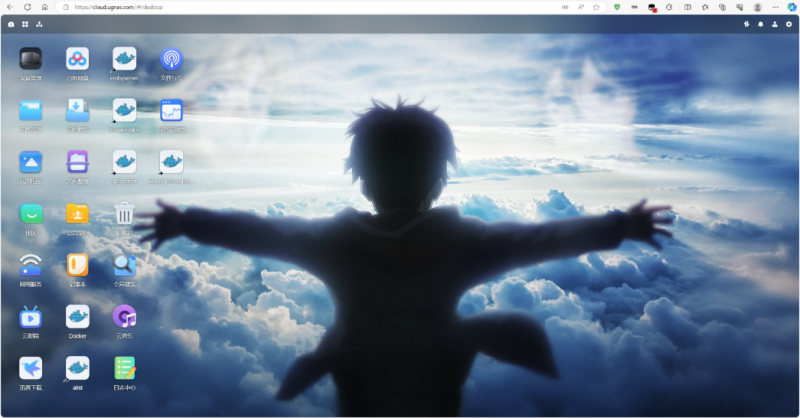Toggle the browser split screen icon
This screenshot has height=418, width=800.
(x=687, y=7)
